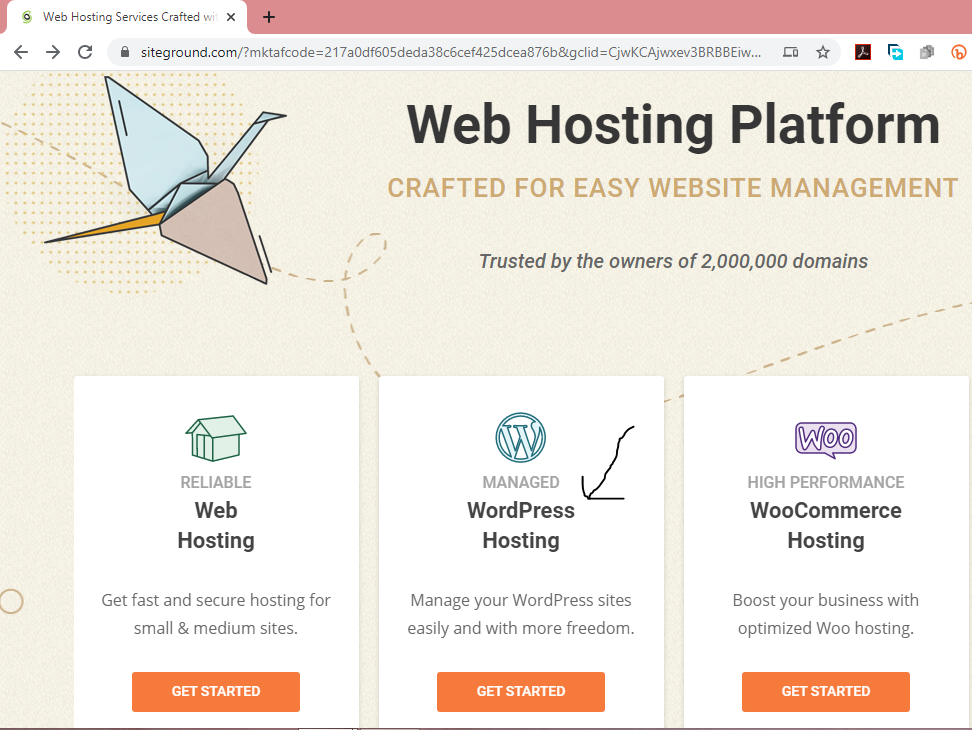Click CRAFTED FOR EASY WEBSITE MANAGEMENT subtitle
This screenshot has width=972, height=730.
point(673,188)
